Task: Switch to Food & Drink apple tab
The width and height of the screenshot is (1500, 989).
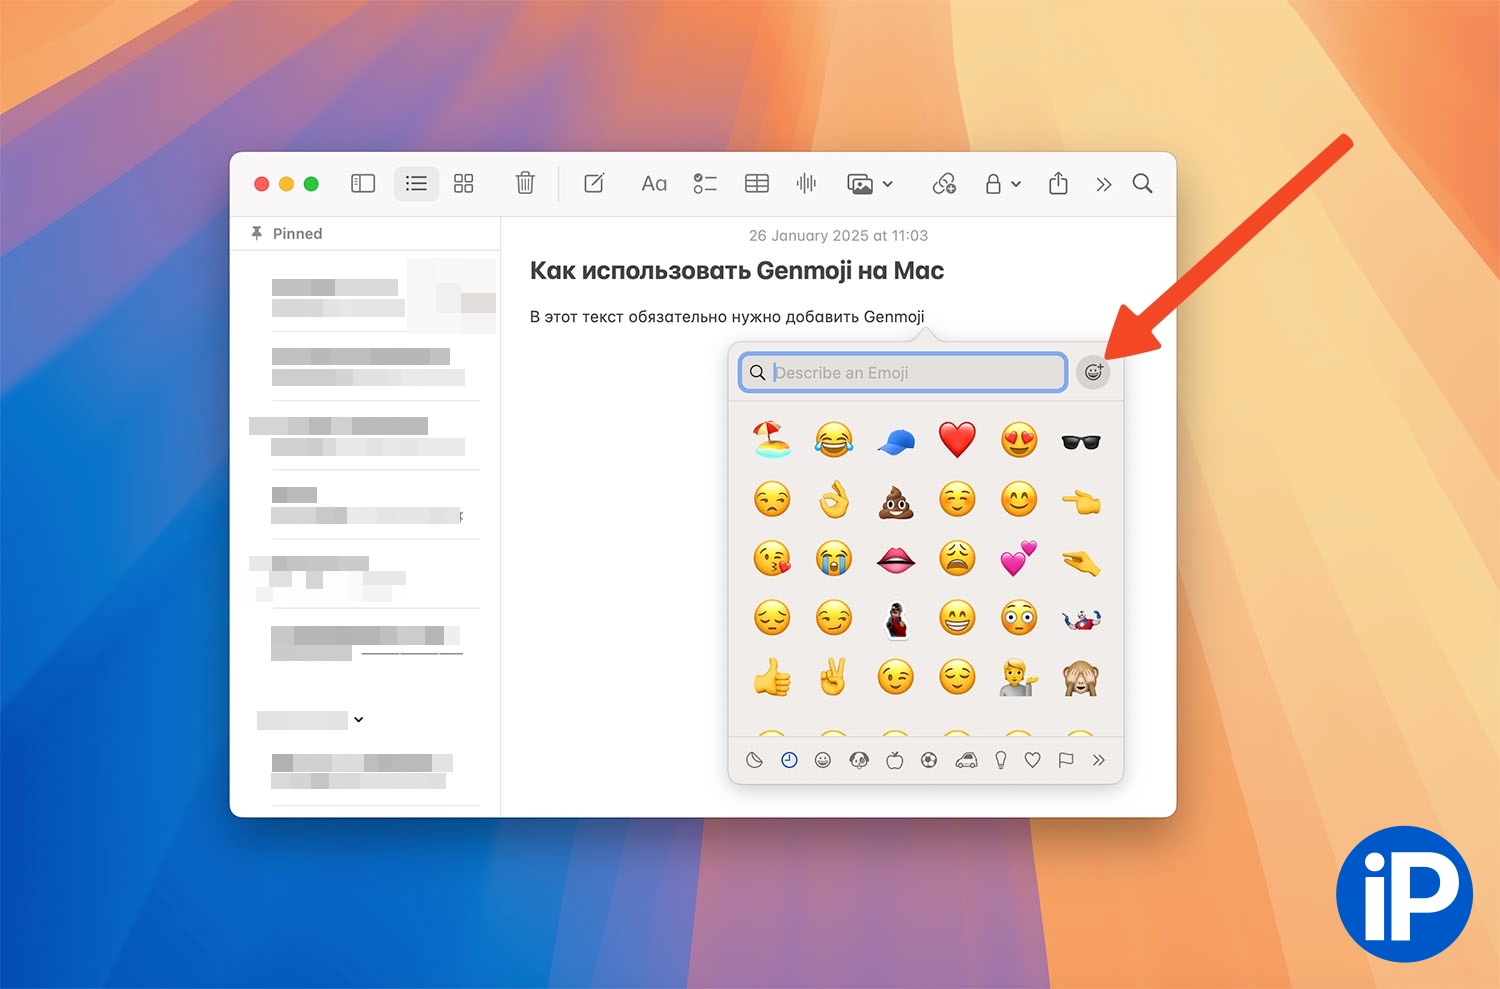Action: coord(895,760)
